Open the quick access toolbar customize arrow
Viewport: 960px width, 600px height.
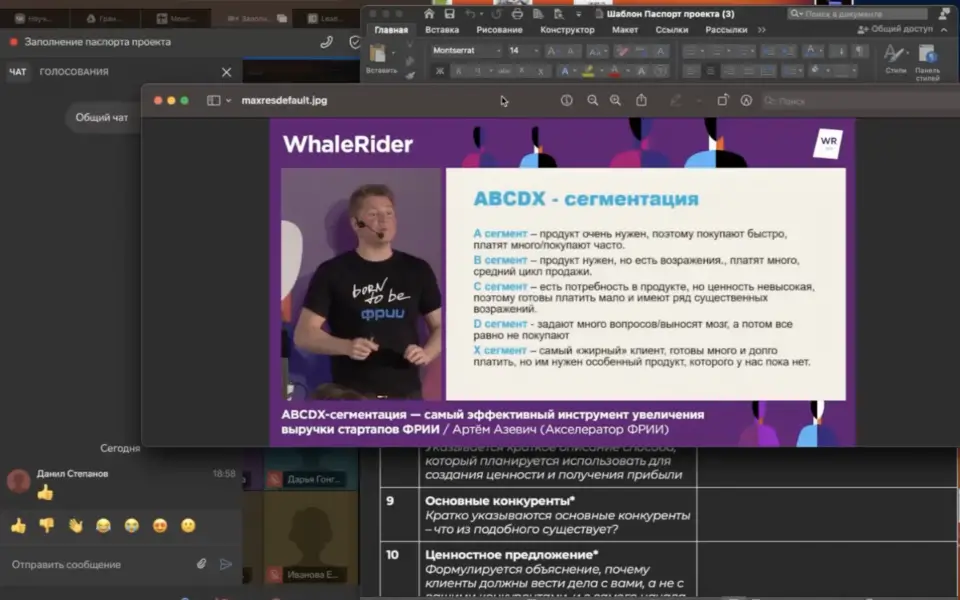pos(578,13)
